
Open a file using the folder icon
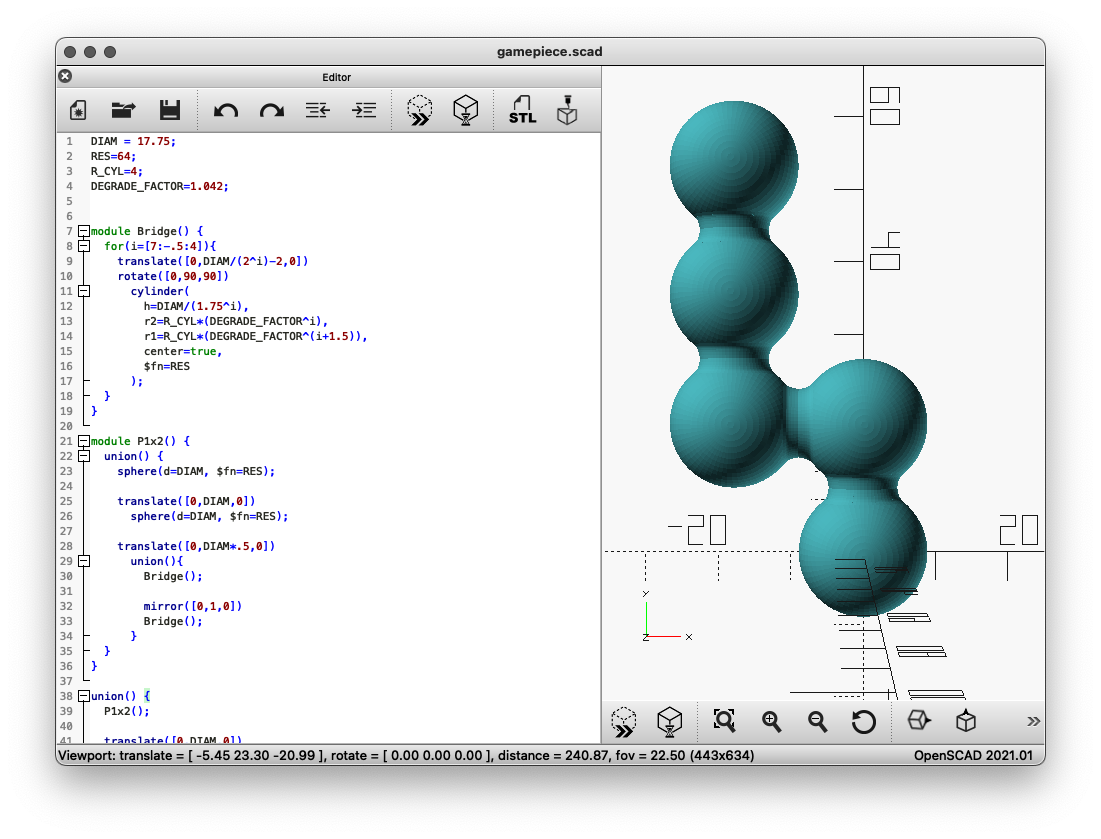124,111
